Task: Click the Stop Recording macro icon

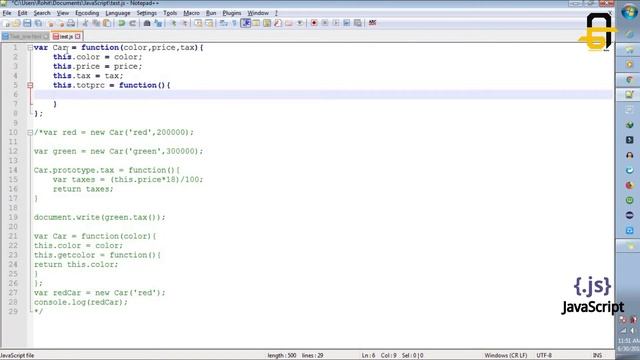Action: click(x=325, y=23)
